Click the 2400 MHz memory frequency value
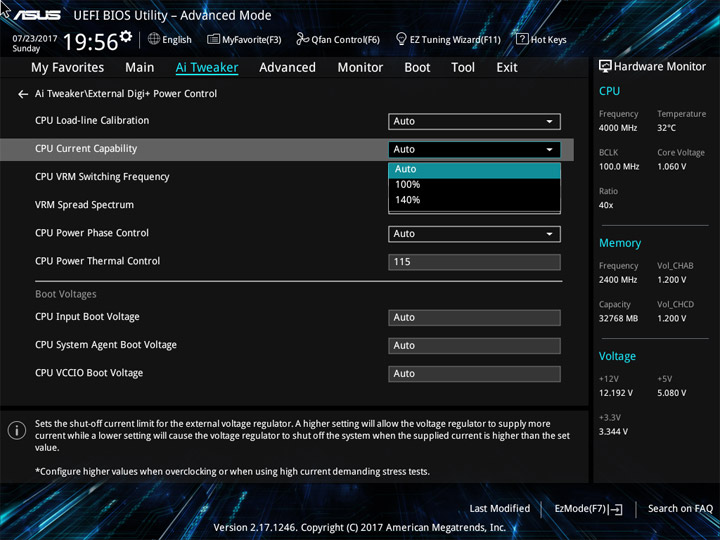This screenshot has height=540, width=720. point(618,280)
